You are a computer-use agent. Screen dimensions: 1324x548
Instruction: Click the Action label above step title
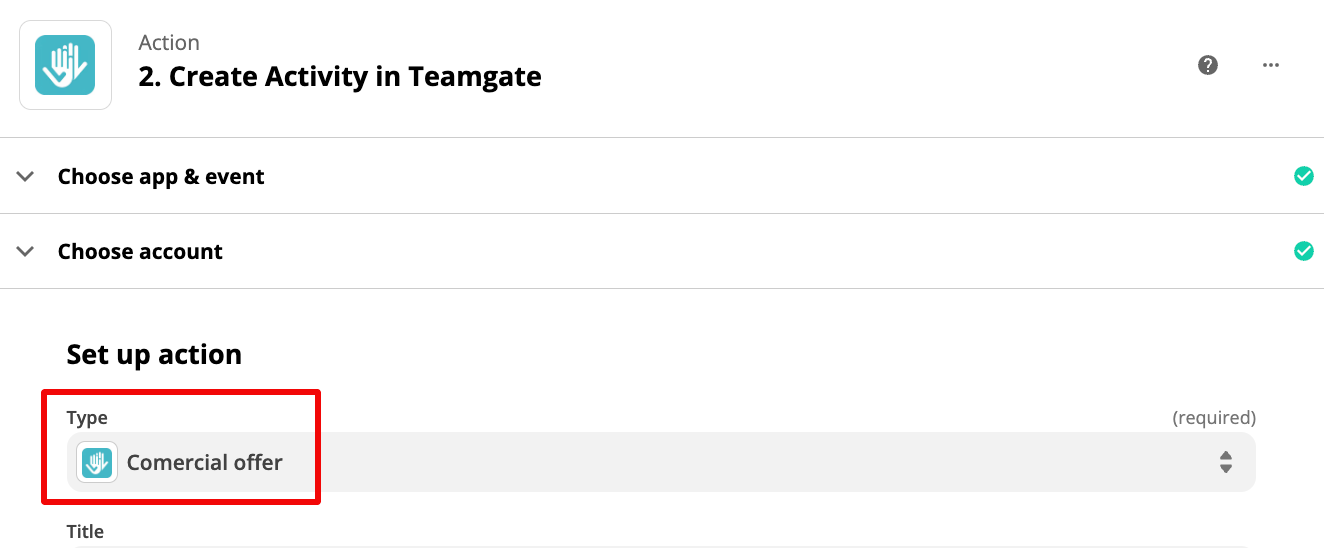(x=169, y=43)
